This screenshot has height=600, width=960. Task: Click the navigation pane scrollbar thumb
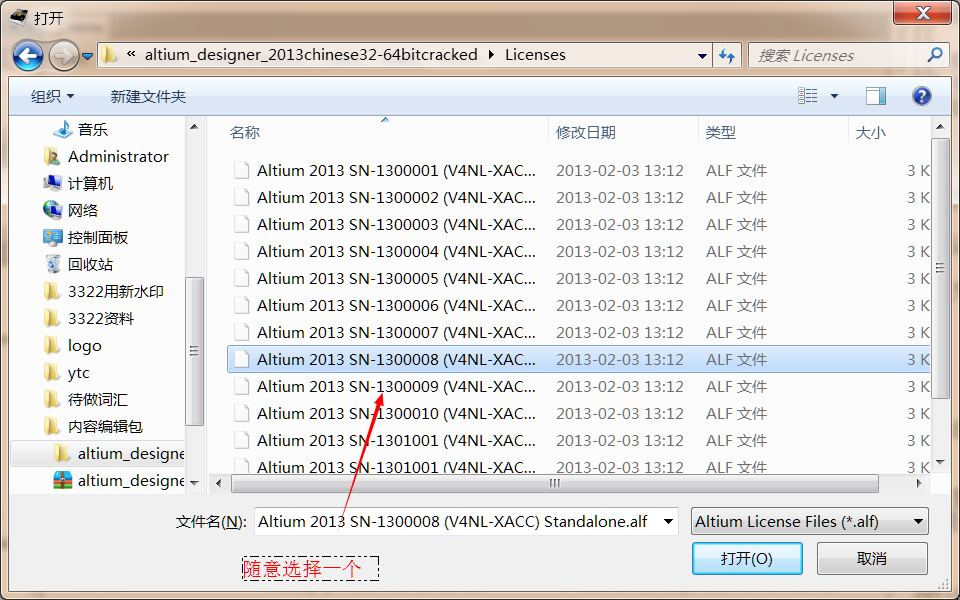pos(194,351)
